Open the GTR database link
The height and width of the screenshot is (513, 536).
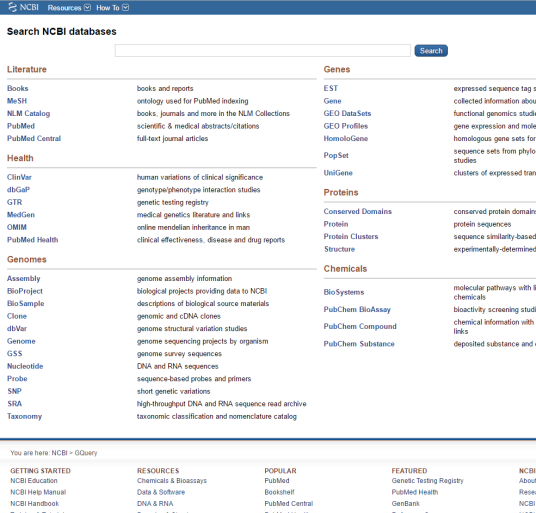(14, 202)
